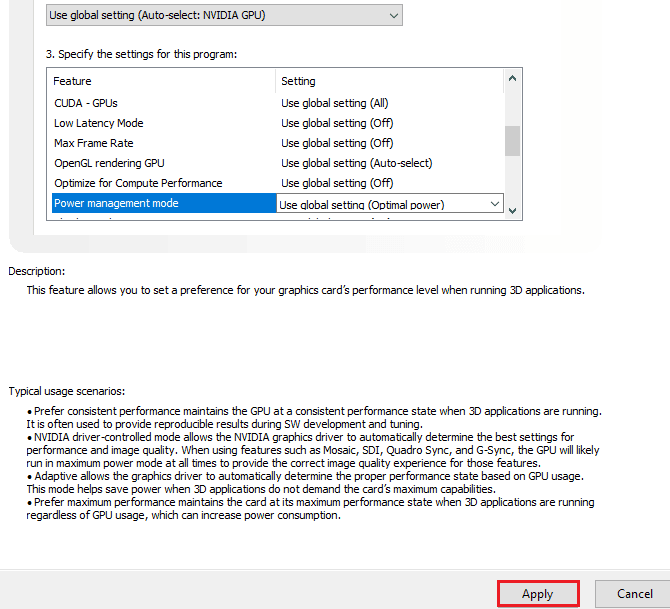The image size is (670, 609).
Task: Click the Feature column header
Action: 164,81
